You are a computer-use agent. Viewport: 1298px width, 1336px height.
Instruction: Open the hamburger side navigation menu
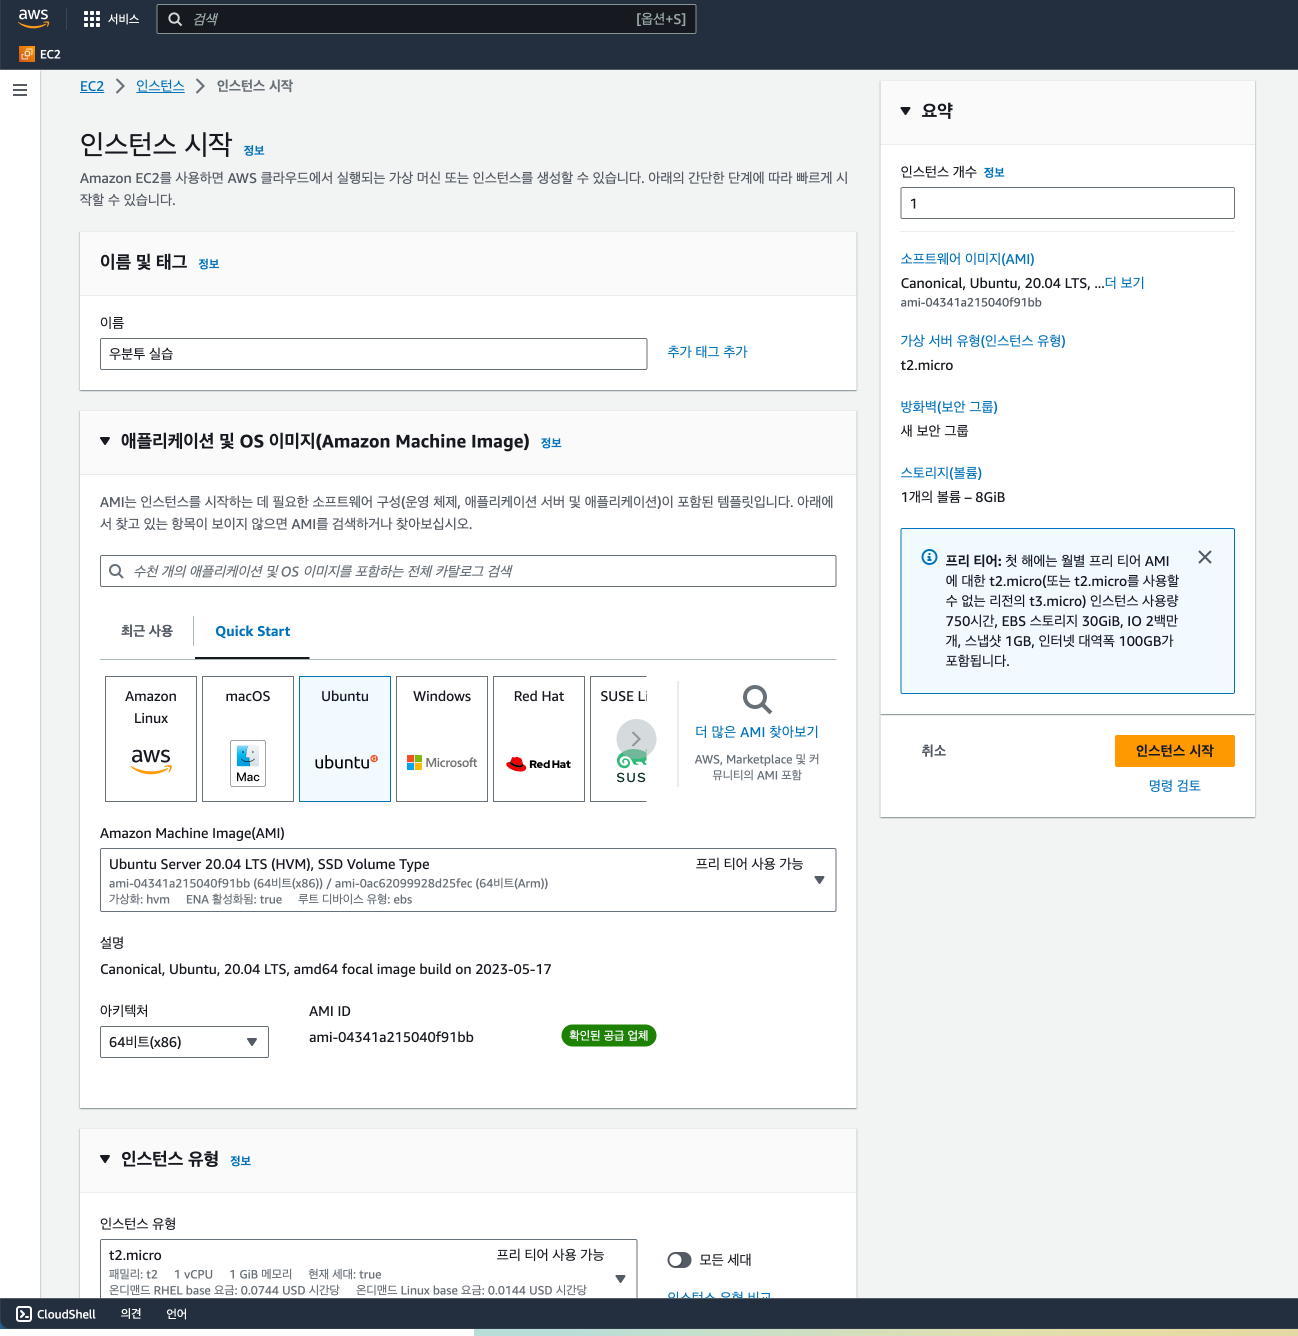[x=20, y=90]
